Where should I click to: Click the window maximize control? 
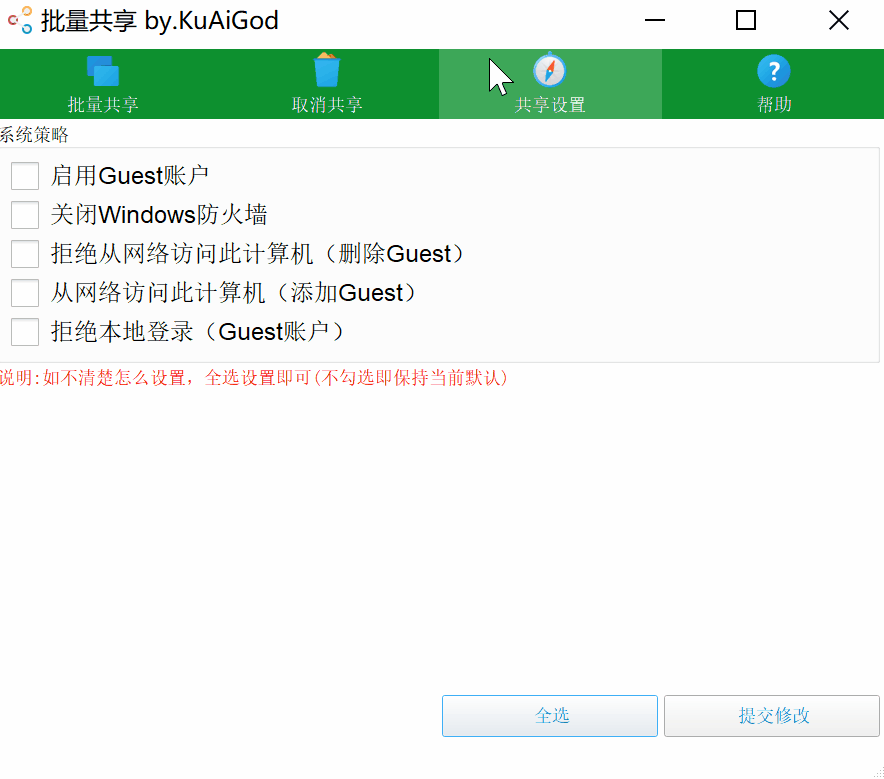[x=745, y=20]
